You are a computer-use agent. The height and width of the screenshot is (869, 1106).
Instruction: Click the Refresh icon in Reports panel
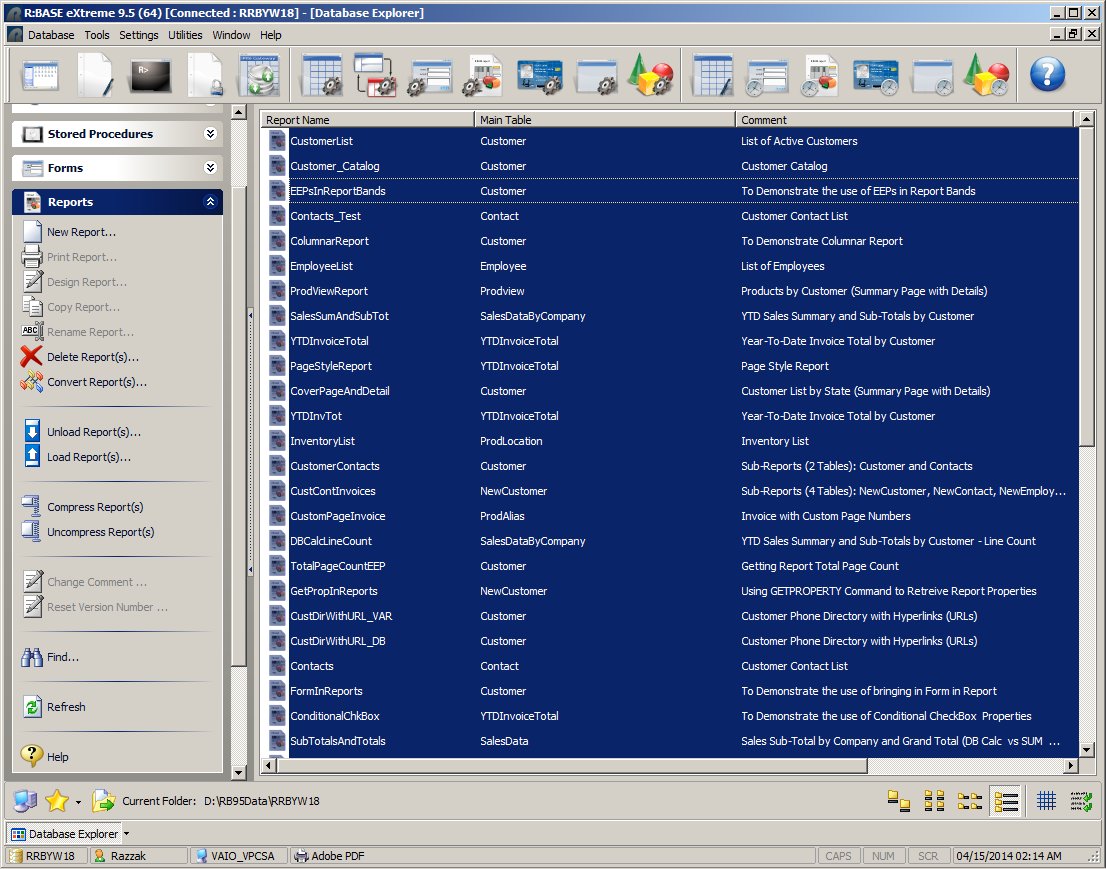pos(31,707)
